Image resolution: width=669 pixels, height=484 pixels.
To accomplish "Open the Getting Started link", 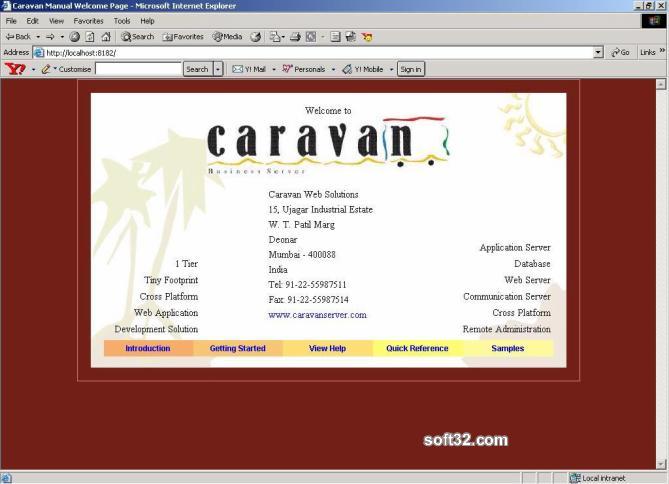I will click(x=238, y=348).
